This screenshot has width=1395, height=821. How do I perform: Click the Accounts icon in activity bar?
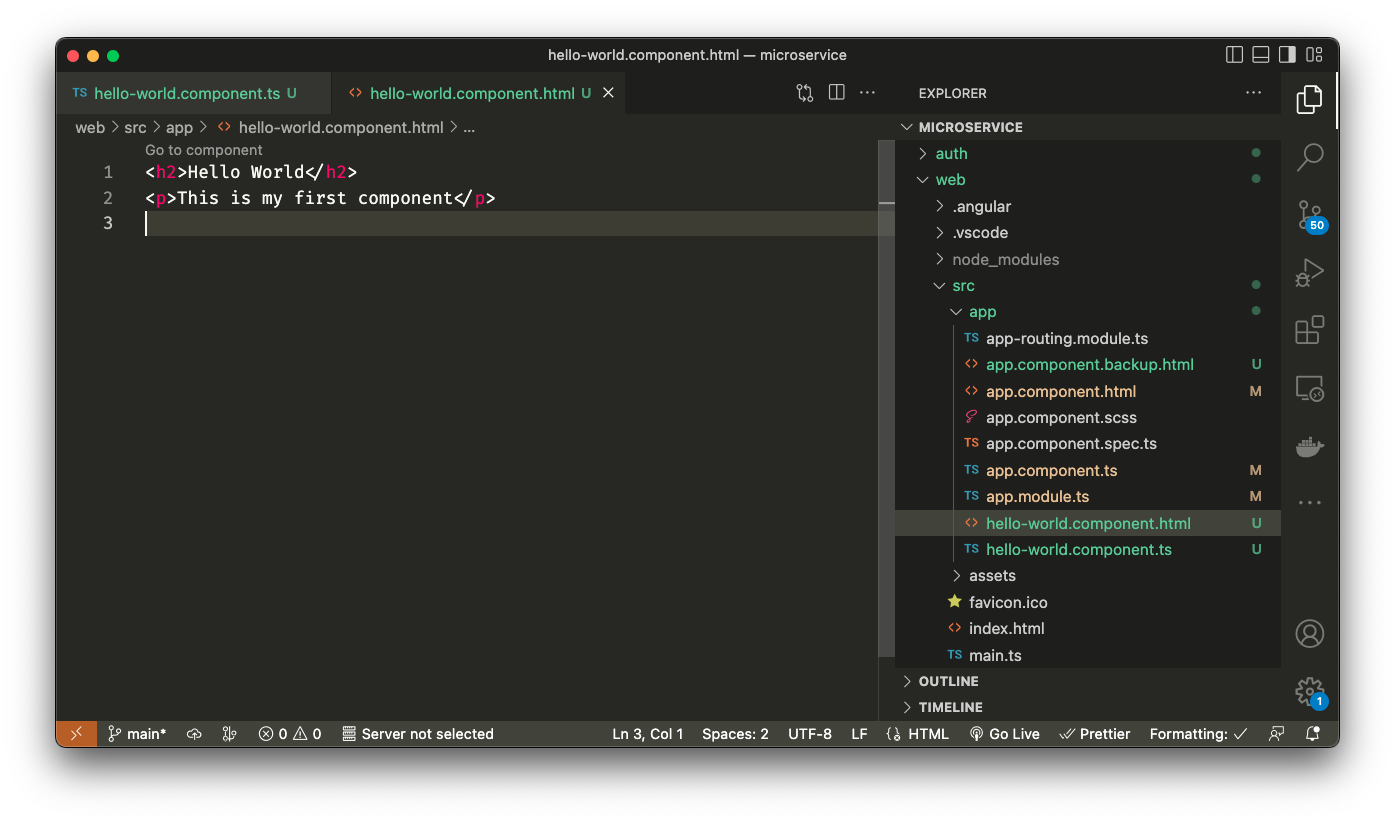(x=1309, y=633)
